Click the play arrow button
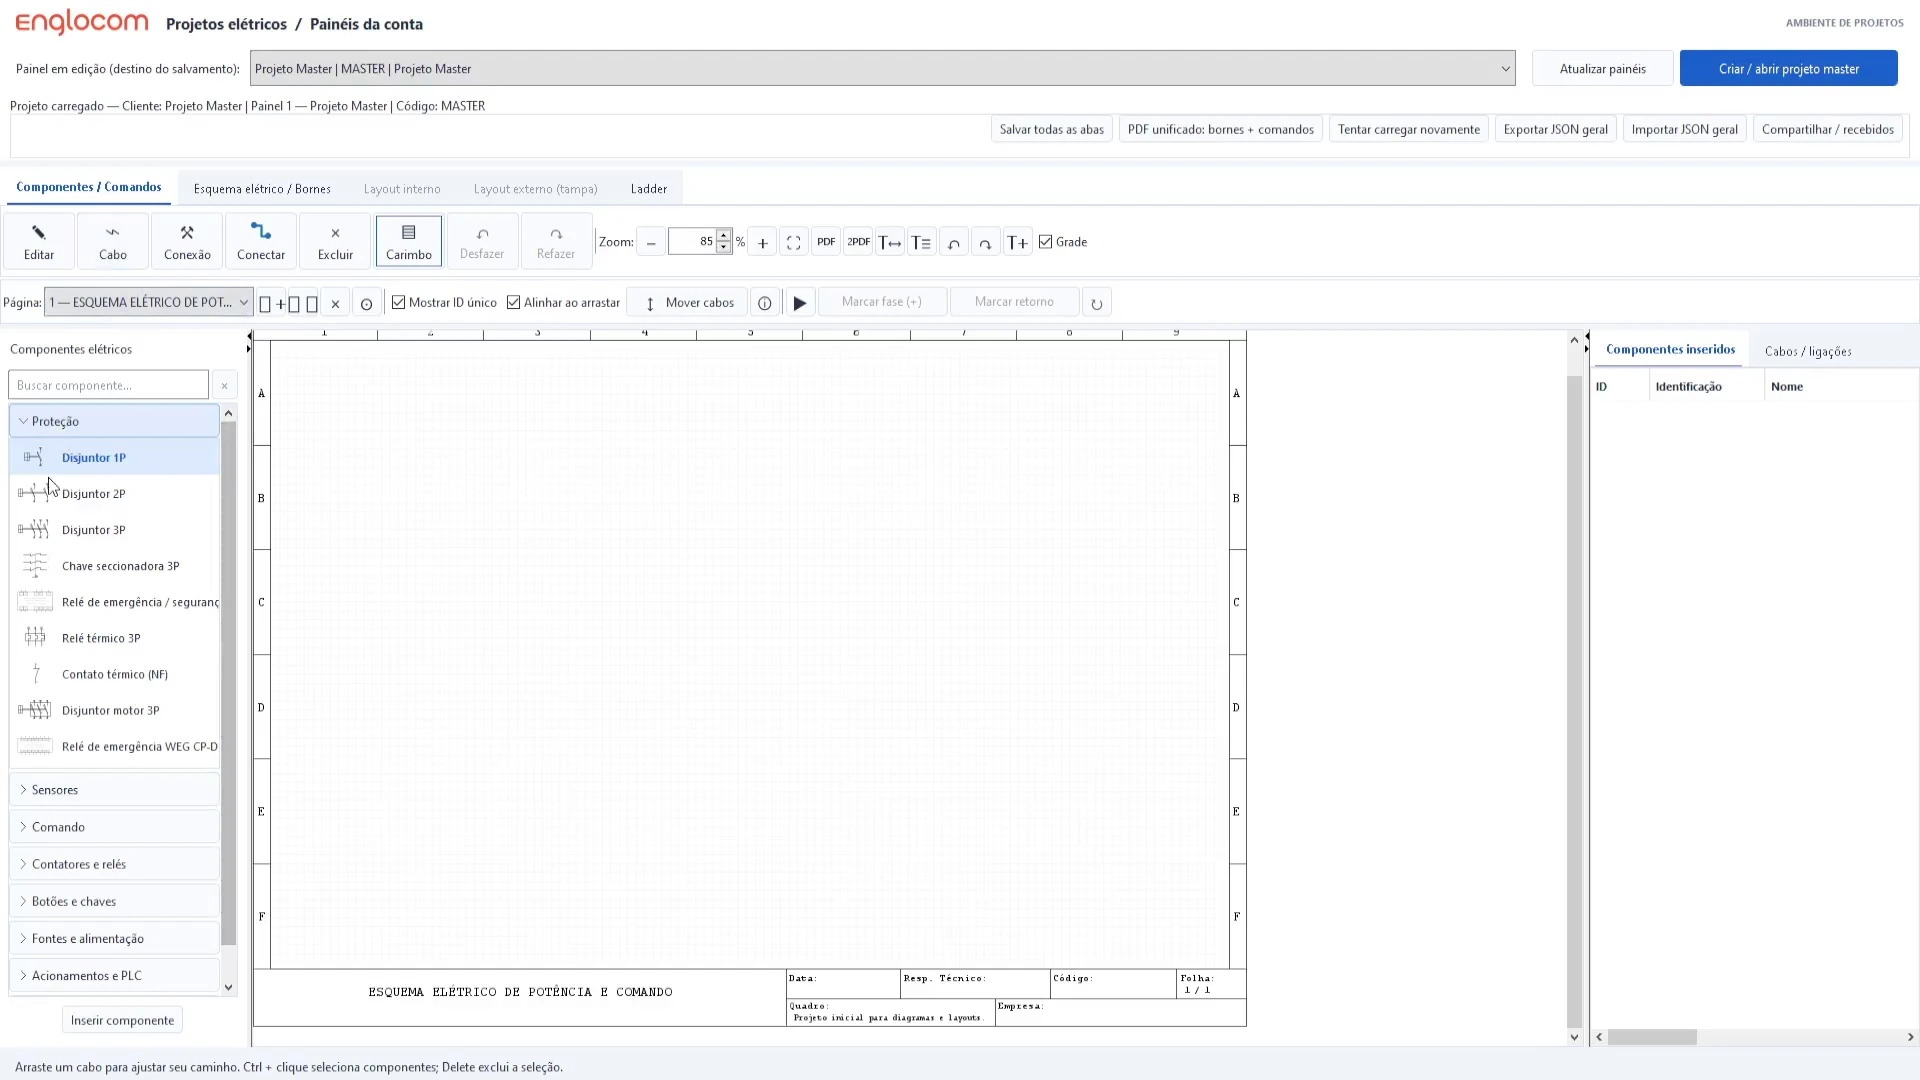 [800, 303]
